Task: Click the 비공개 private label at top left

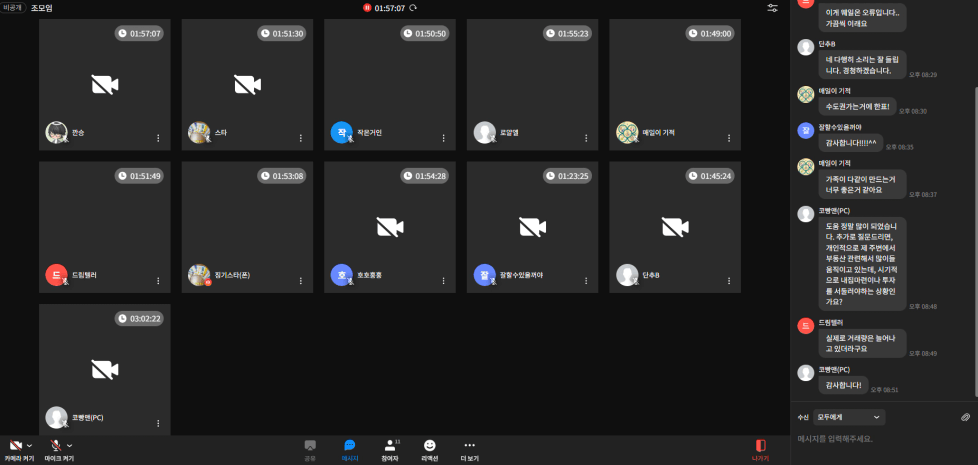Action: 14,7
